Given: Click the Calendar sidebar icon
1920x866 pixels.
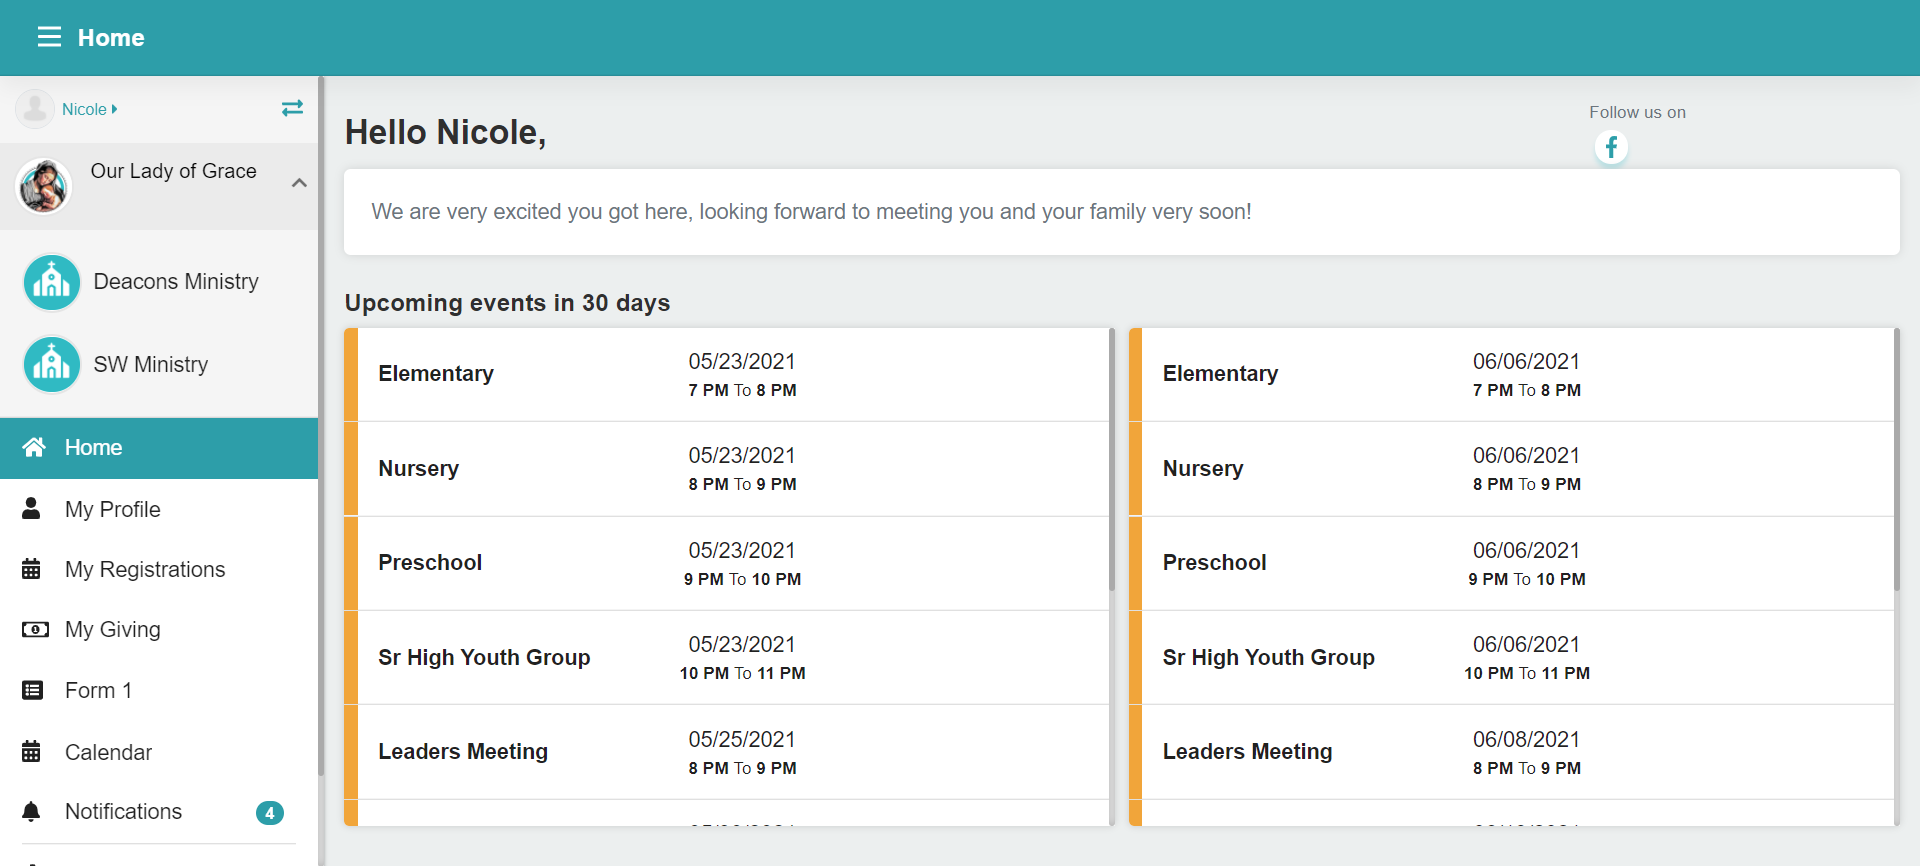Looking at the screenshot, I should coord(32,751).
